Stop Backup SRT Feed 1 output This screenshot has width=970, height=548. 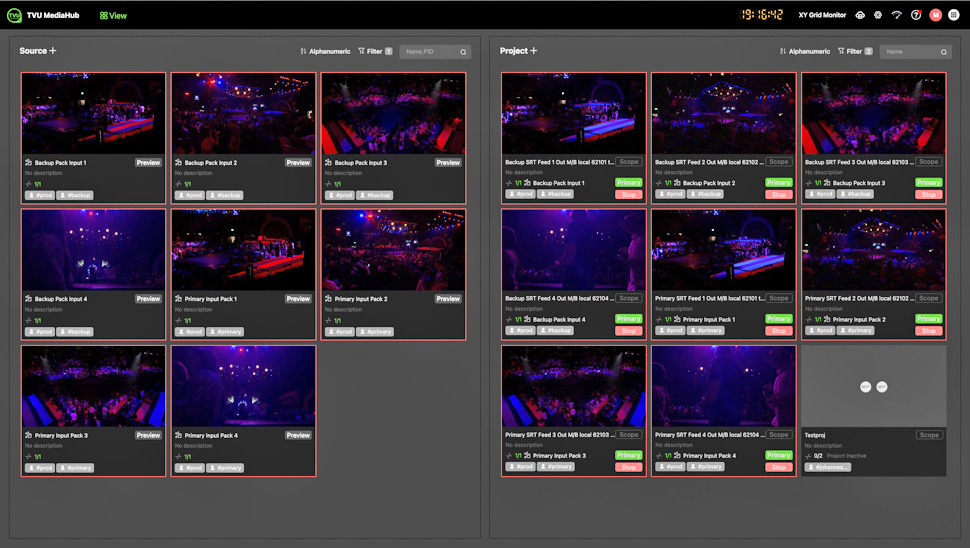[x=629, y=195]
